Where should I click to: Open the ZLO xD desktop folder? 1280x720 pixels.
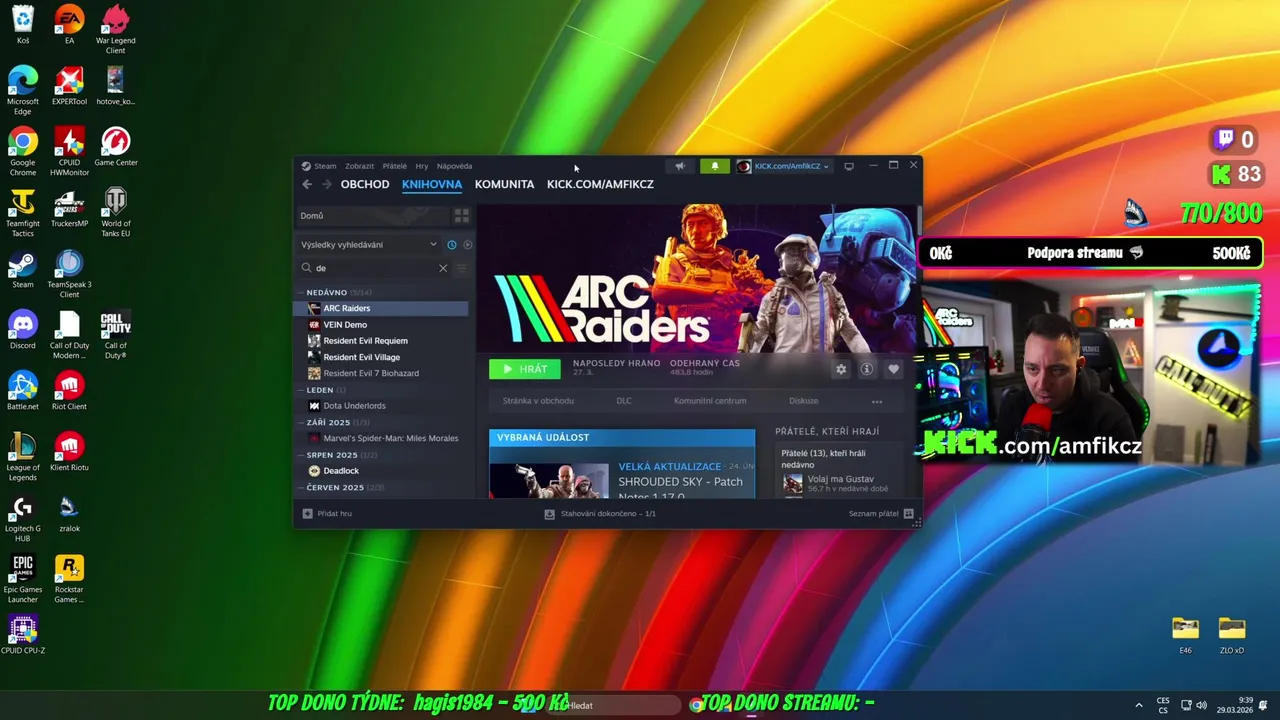click(1232, 634)
